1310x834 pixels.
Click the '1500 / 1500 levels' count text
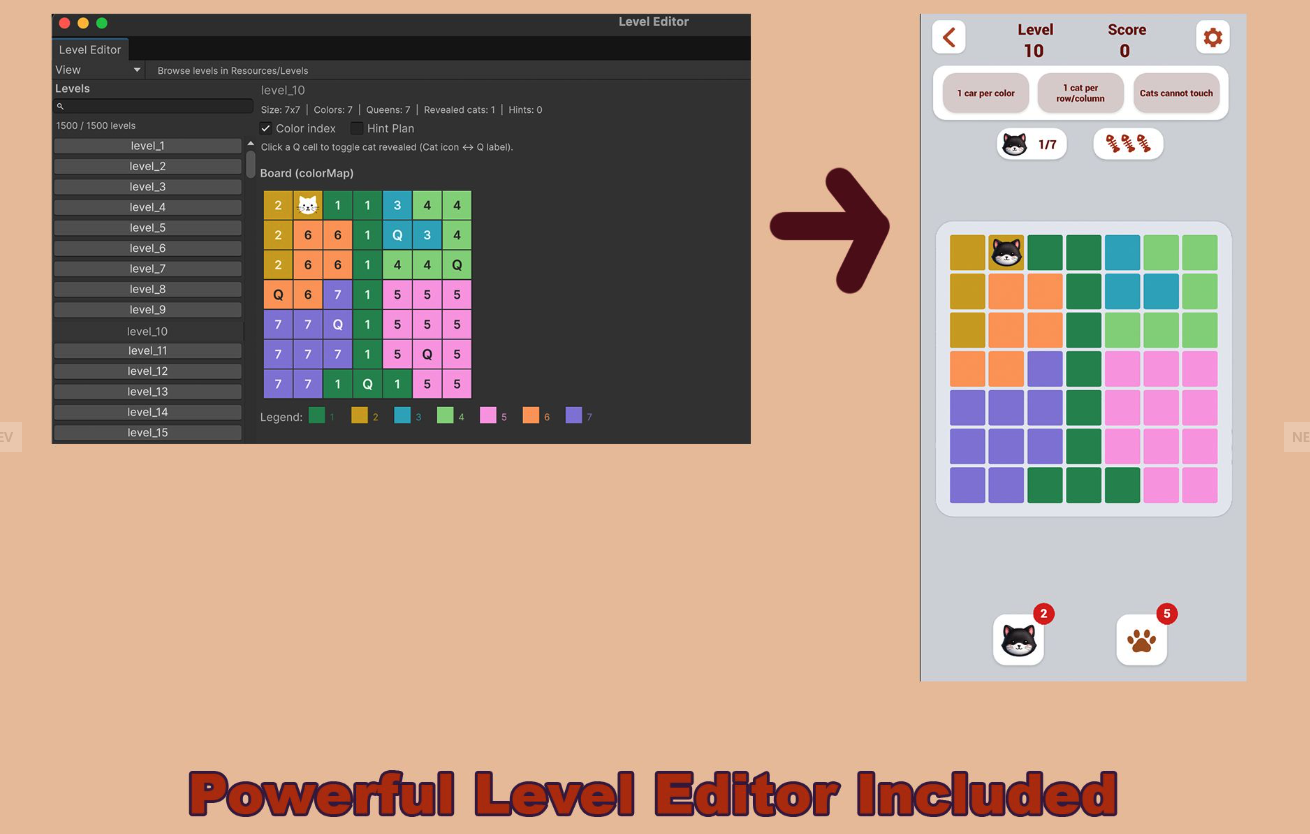point(96,126)
